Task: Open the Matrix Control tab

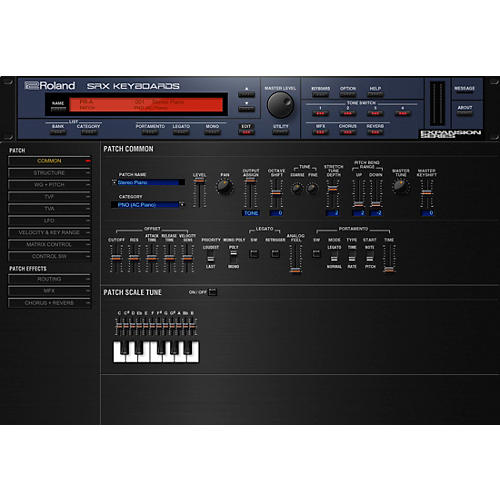Action: coord(49,245)
